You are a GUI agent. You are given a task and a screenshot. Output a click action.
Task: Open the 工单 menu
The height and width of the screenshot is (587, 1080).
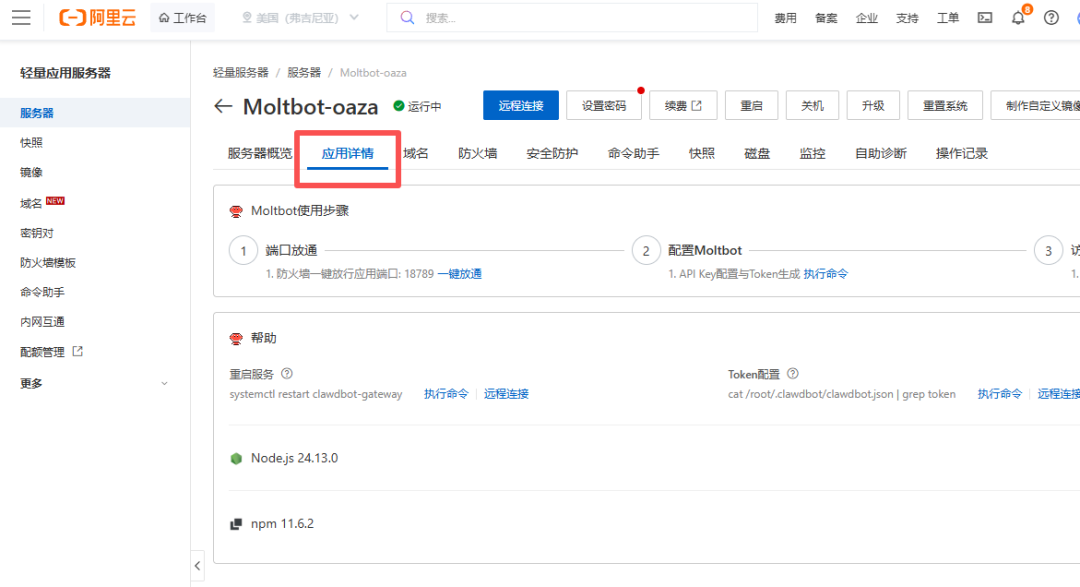948,18
